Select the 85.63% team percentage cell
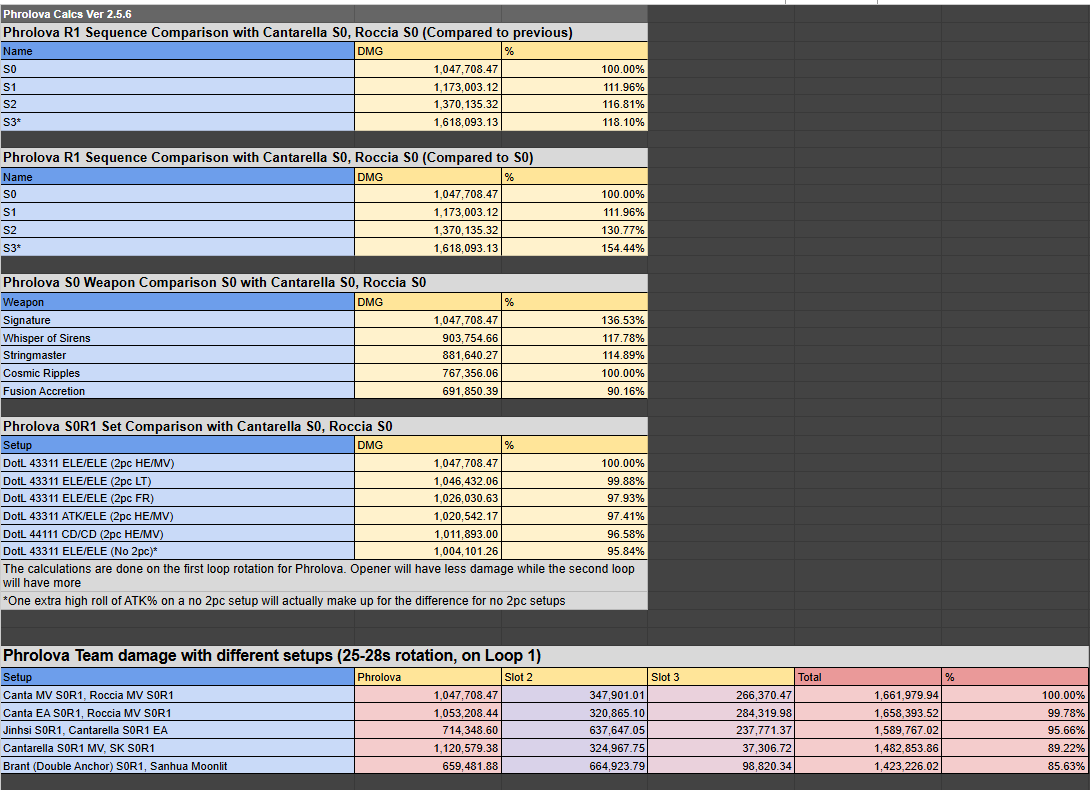 (x=1015, y=766)
